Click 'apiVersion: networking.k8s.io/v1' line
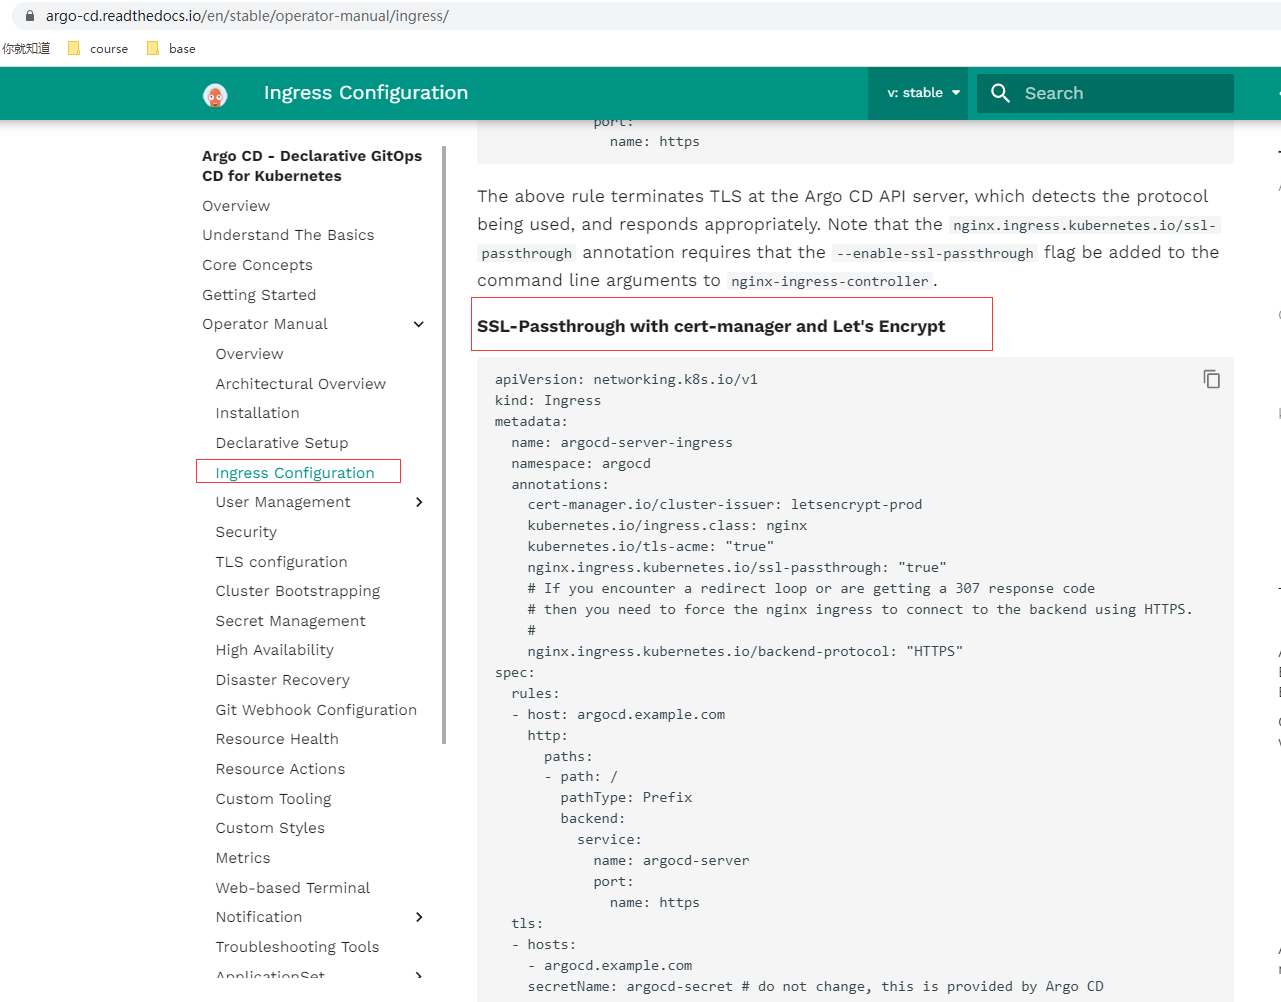 (626, 379)
